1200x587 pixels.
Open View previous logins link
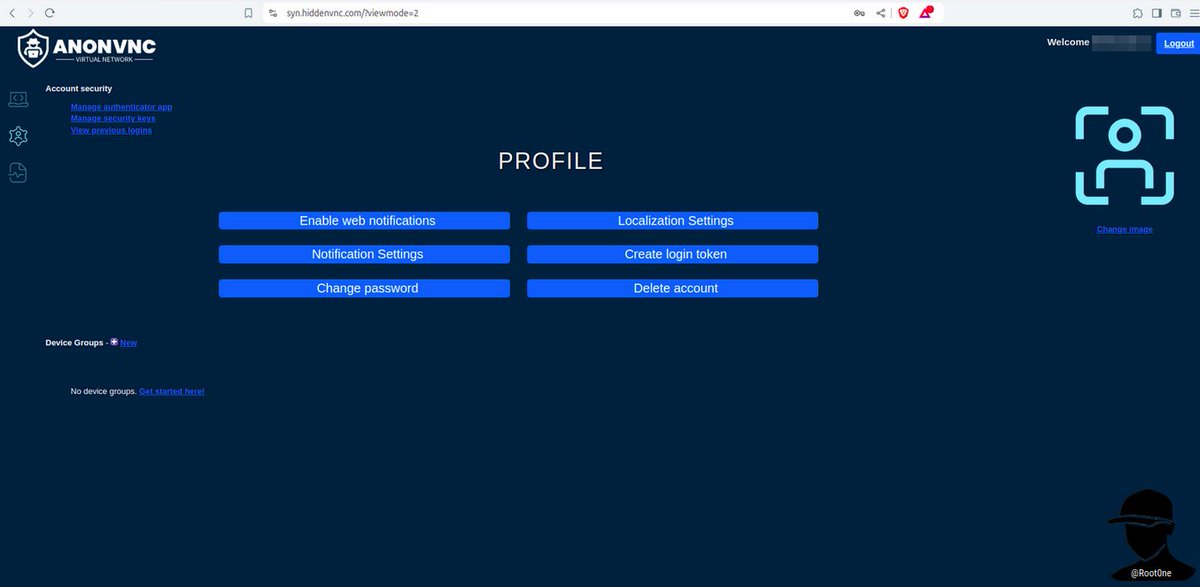[111, 130]
